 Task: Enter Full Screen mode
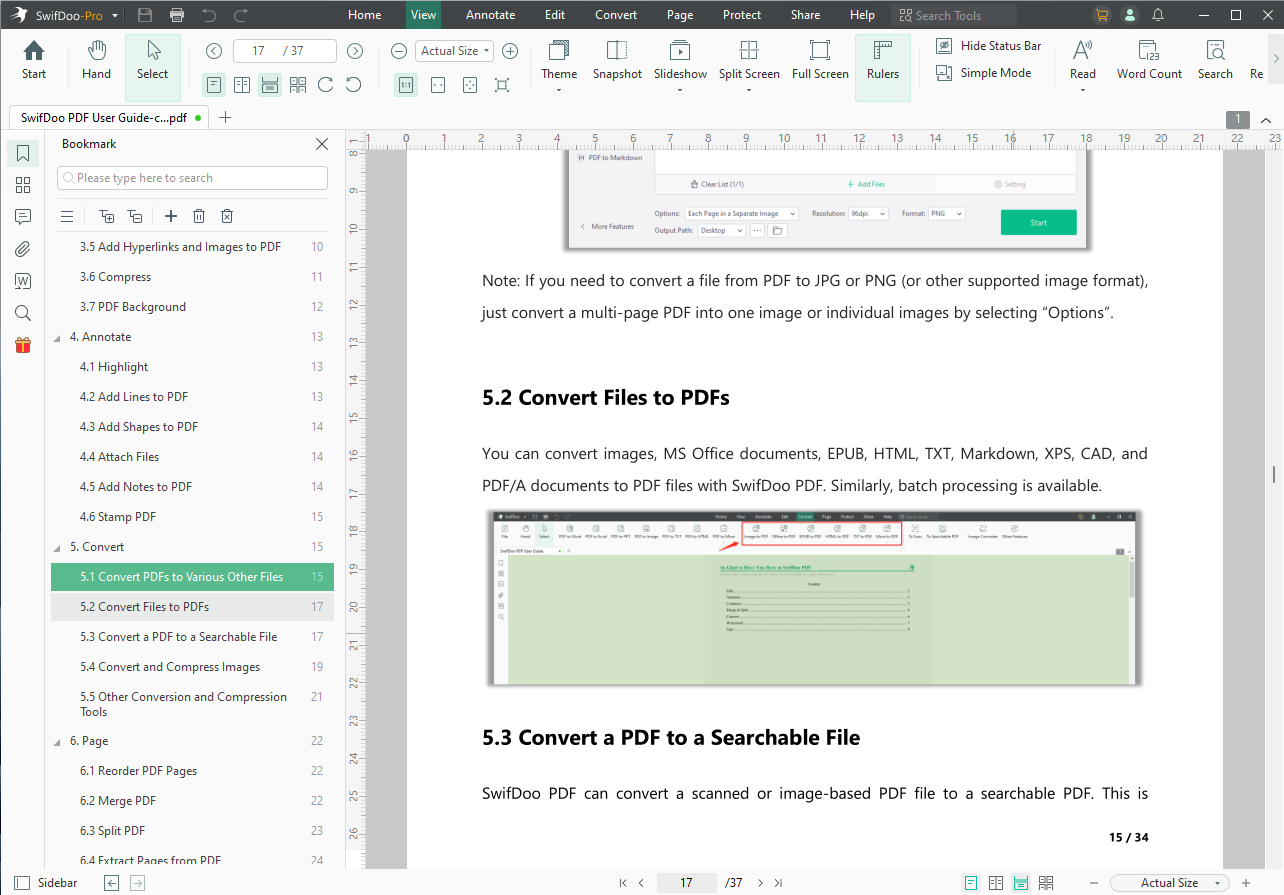[x=820, y=62]
